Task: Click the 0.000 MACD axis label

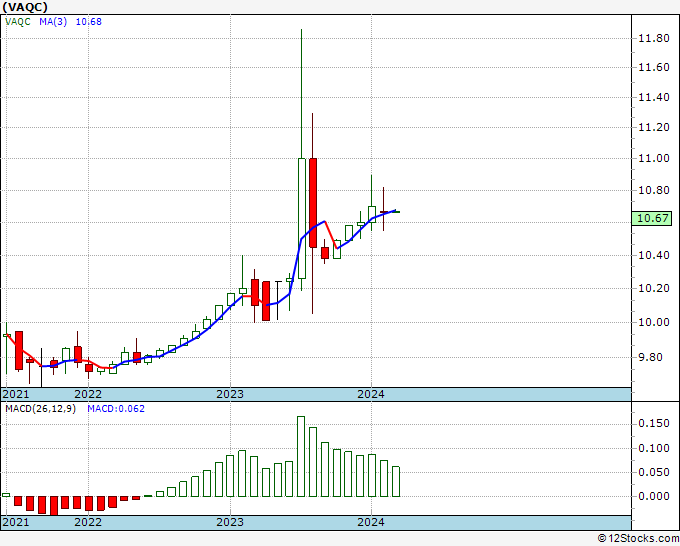Action: coord(654,496)
